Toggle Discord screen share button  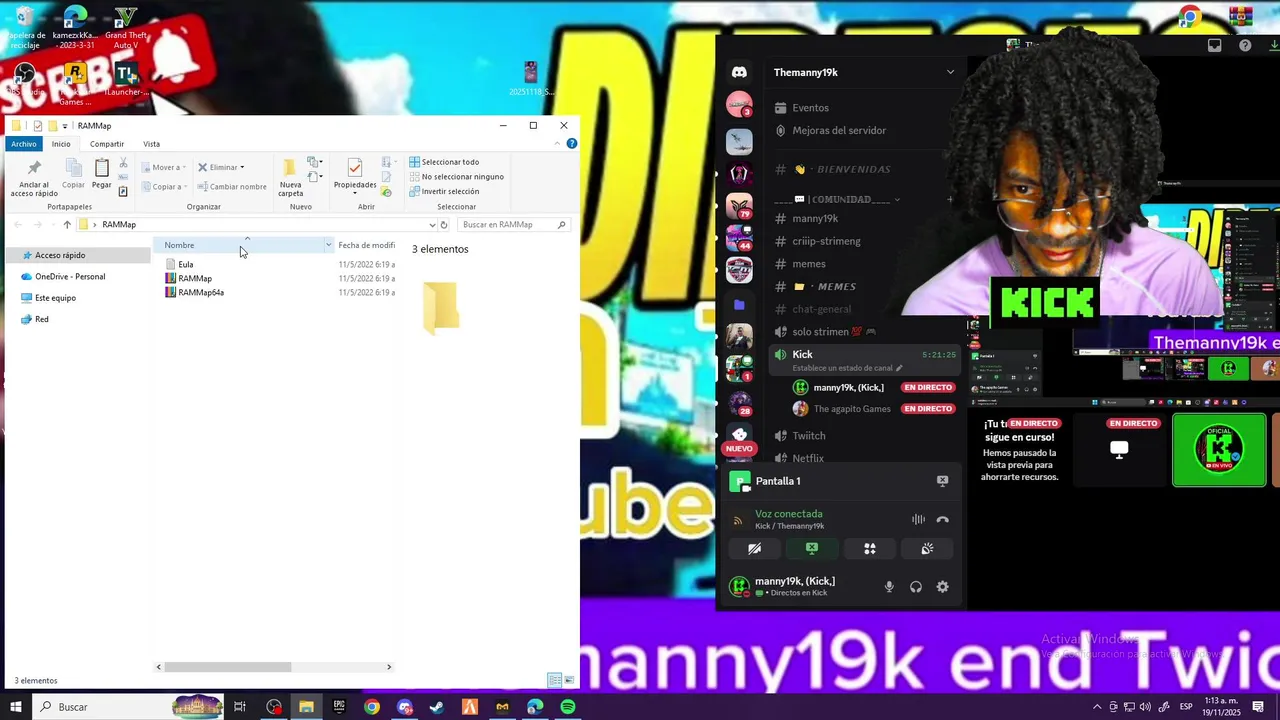(x=812, y=549)
